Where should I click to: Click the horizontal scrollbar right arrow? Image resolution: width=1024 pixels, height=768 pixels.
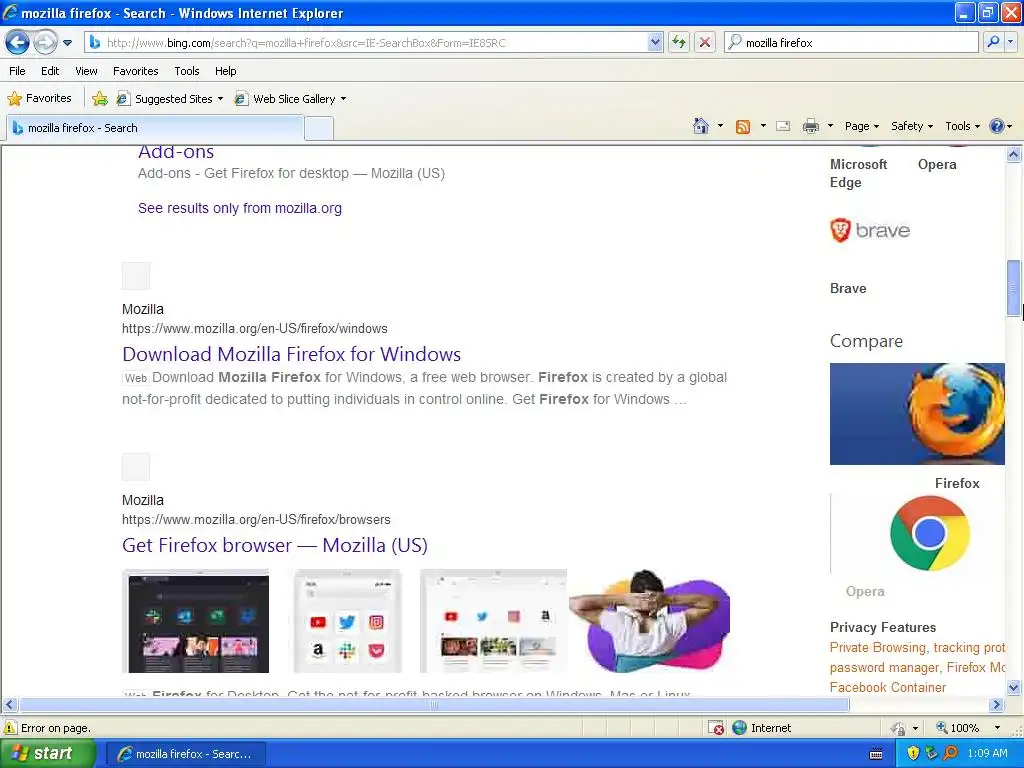coord(997,705)
